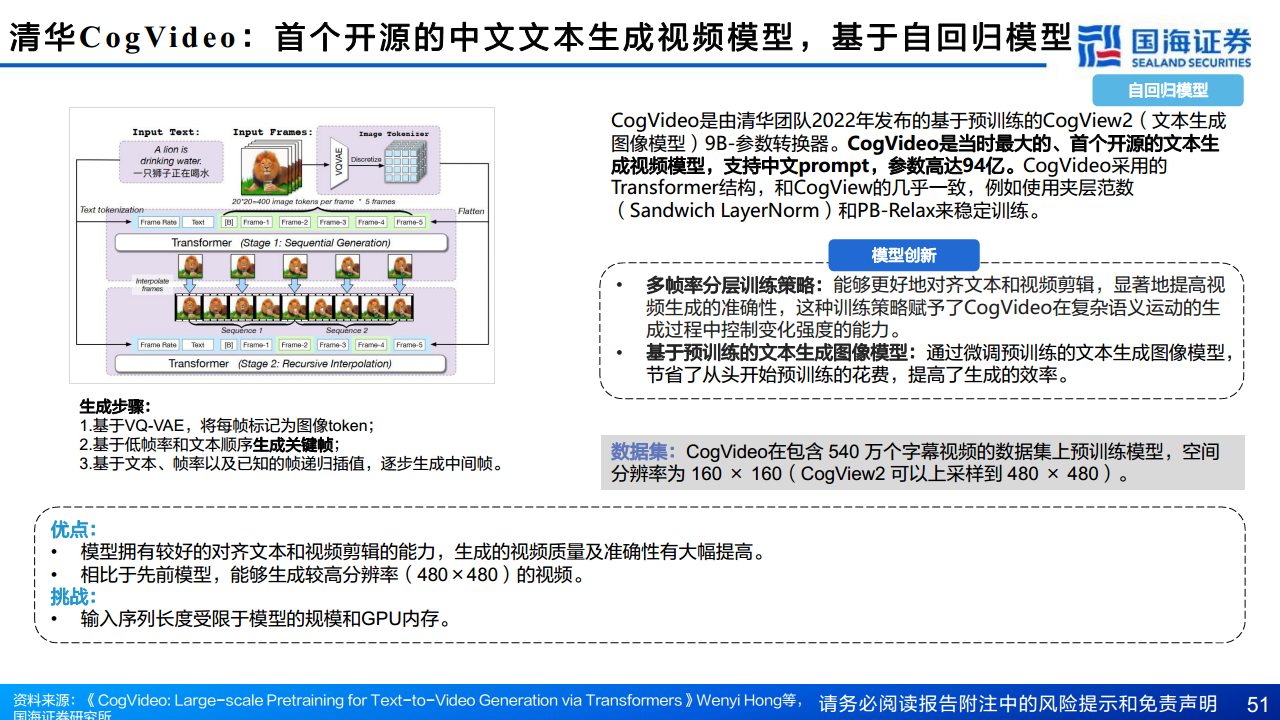The width and height of the screenshot is (1280, 720).
Task: Click the 基于预训练的文本生成图像模型 bullet
Action: [925, 364]
